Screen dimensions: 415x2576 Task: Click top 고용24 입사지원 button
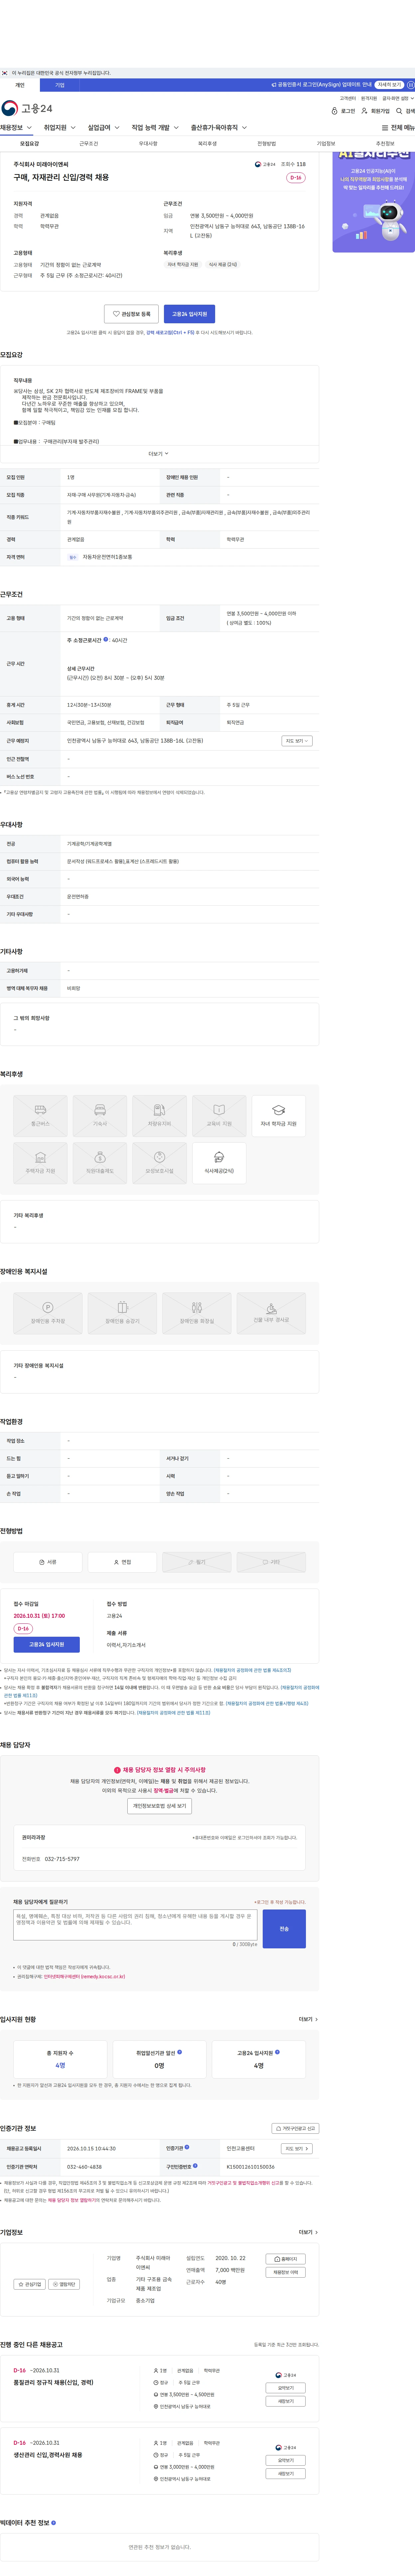pos(189,314)
